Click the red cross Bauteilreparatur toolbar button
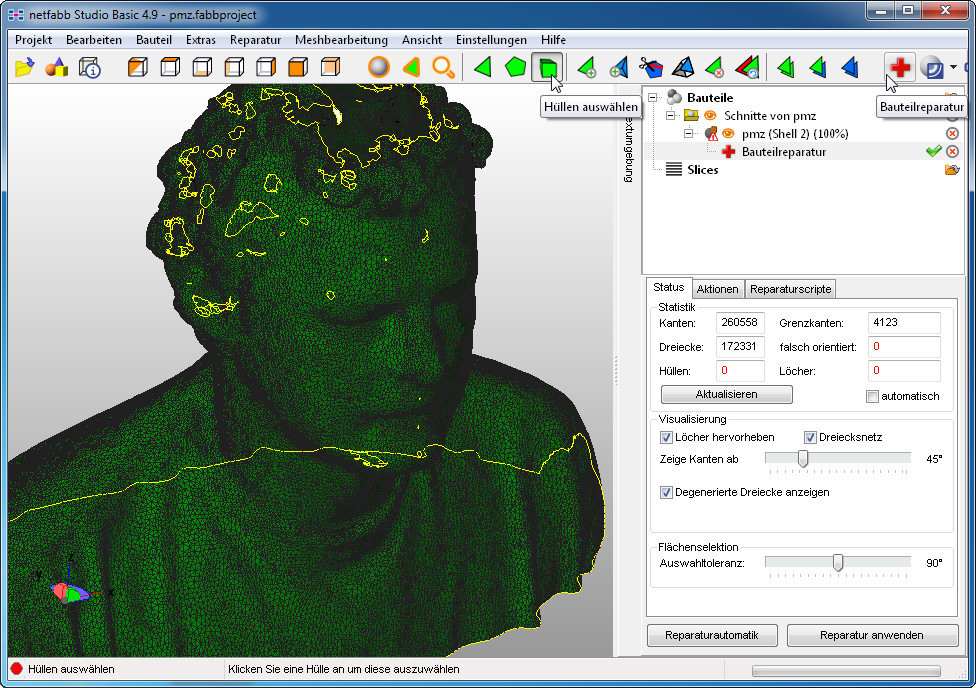The height and width of the screenshot is (688, 976). [x=900, y=67]
